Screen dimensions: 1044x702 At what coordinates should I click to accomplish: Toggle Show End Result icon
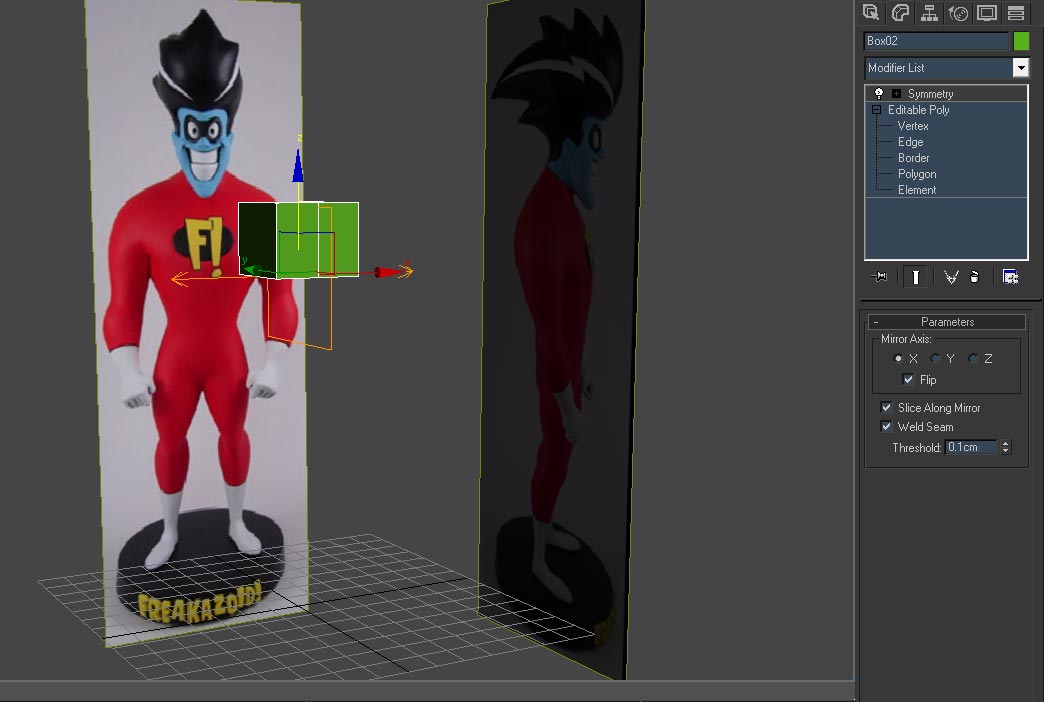915,276
